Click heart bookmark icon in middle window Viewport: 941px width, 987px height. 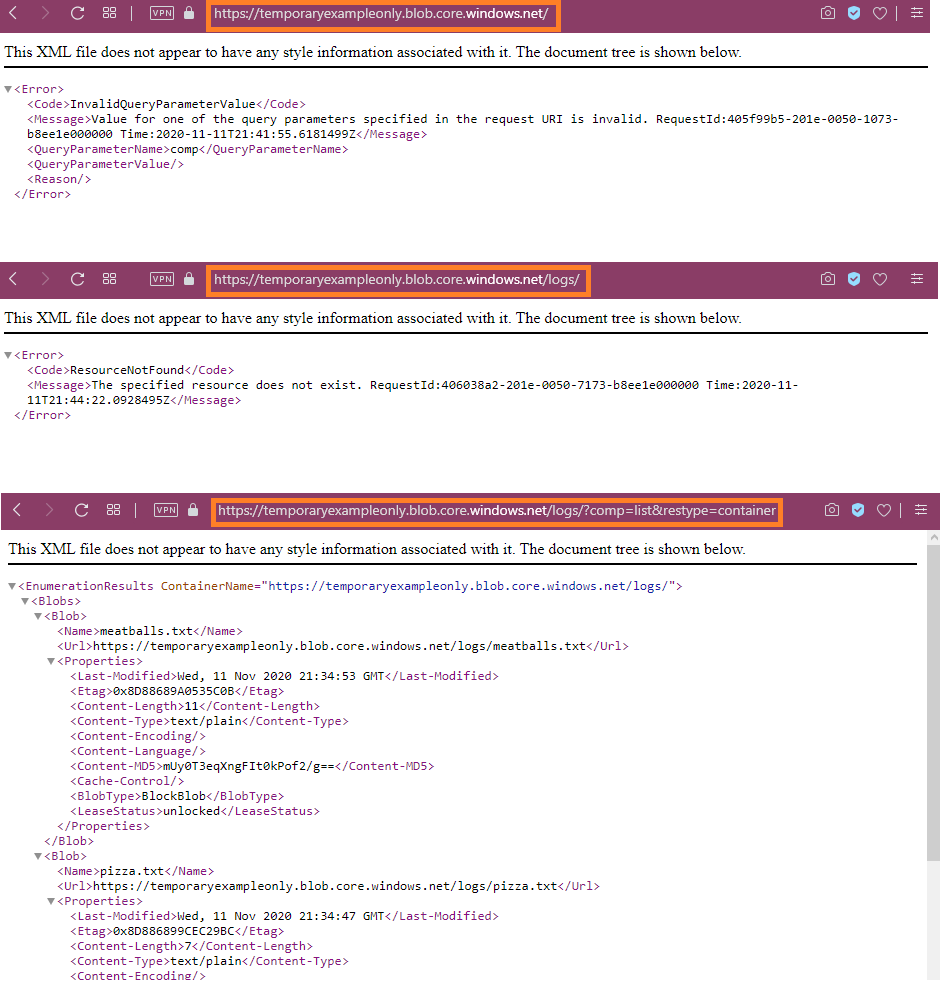coord(880,279)
